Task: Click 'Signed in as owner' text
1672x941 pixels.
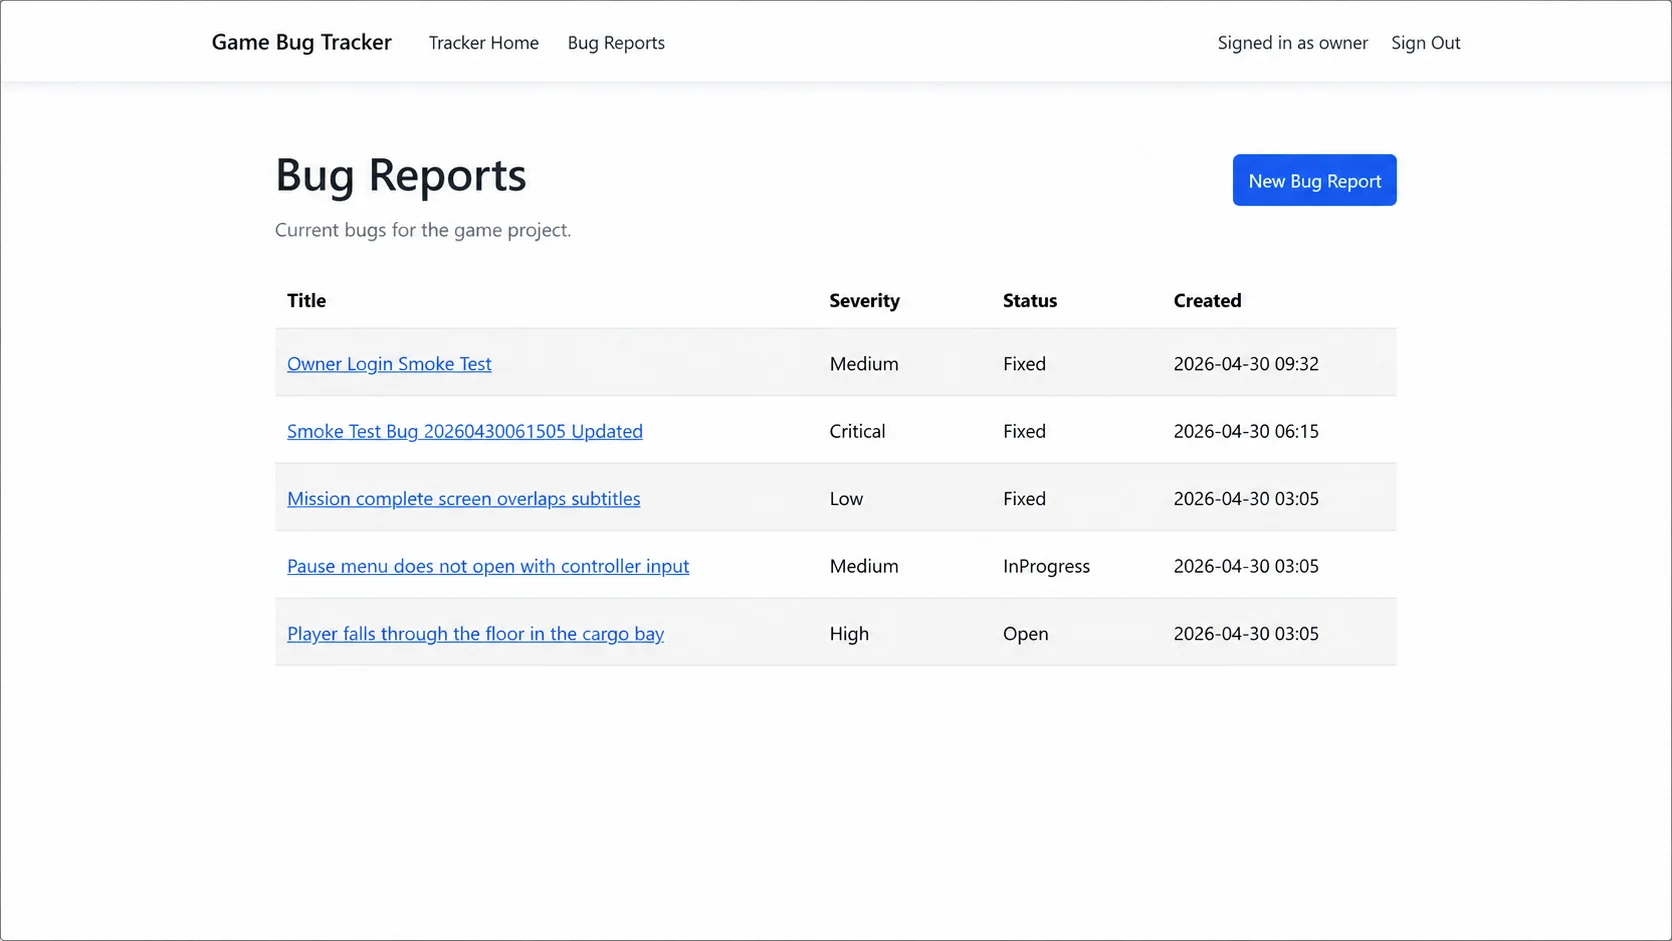Action: [1292, 42]
